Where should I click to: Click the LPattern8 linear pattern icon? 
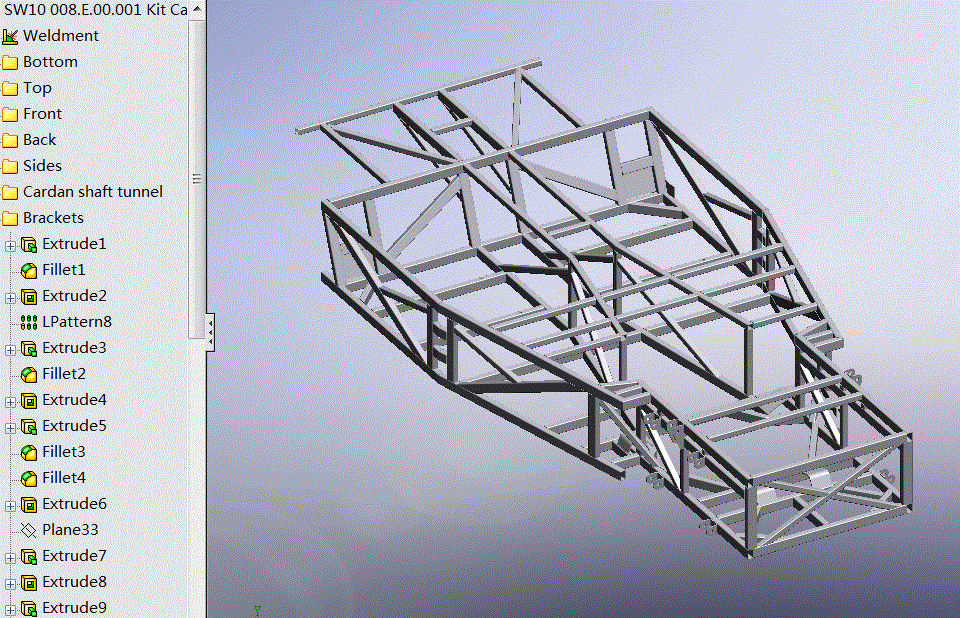29,323
